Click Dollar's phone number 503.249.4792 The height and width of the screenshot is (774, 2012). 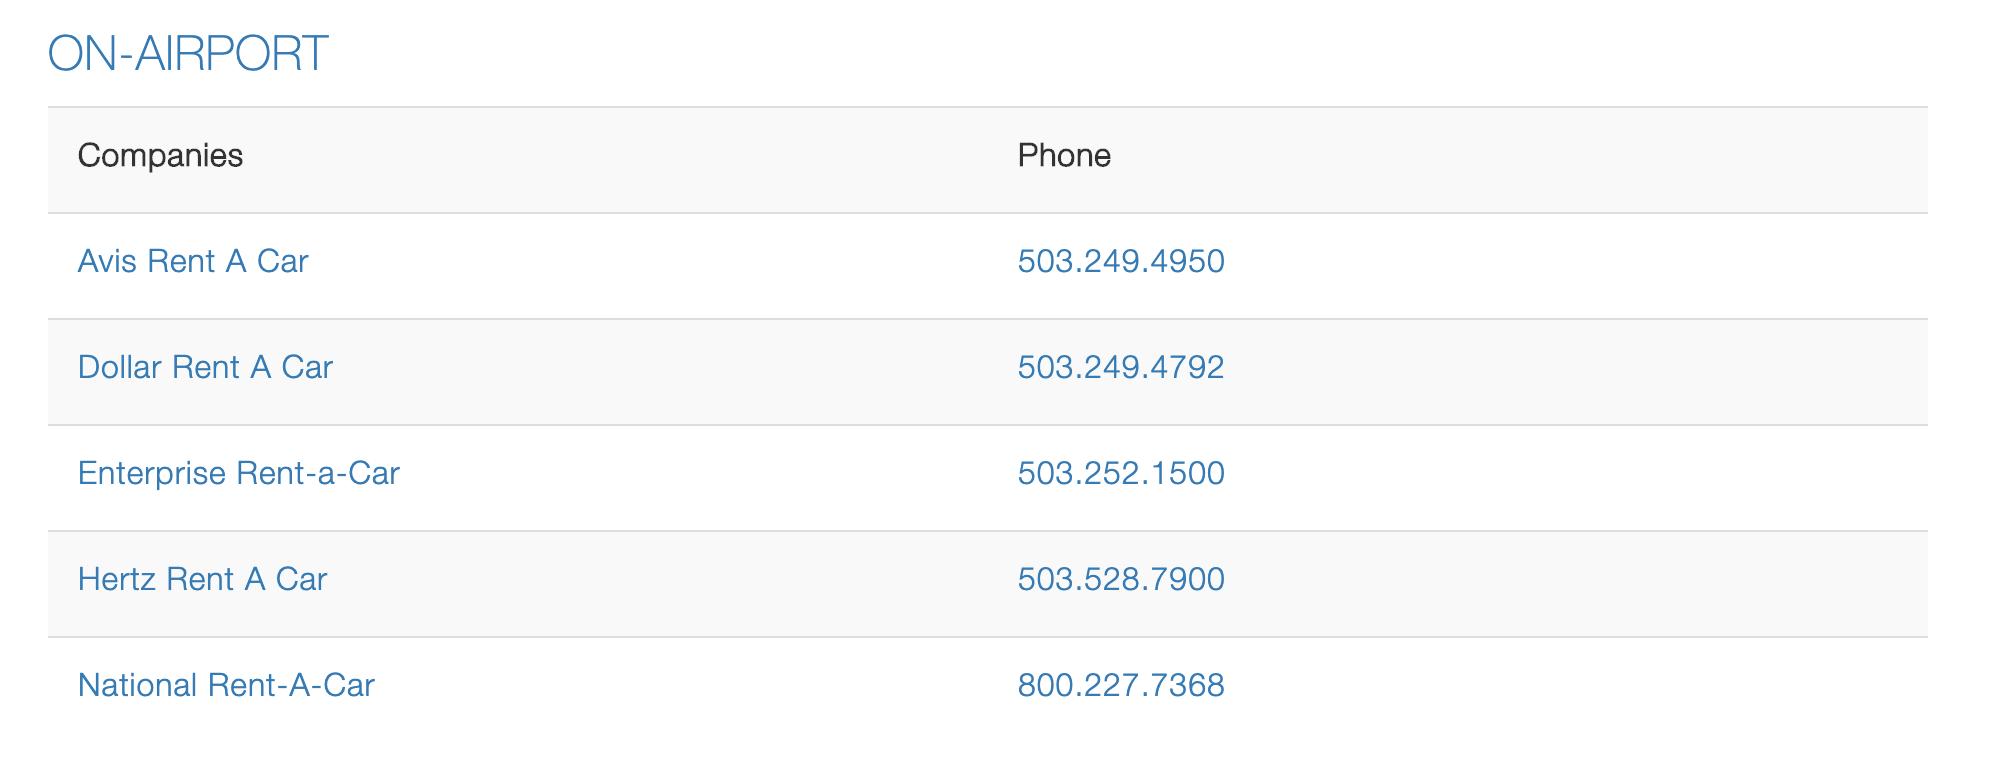pos(1120,368)
